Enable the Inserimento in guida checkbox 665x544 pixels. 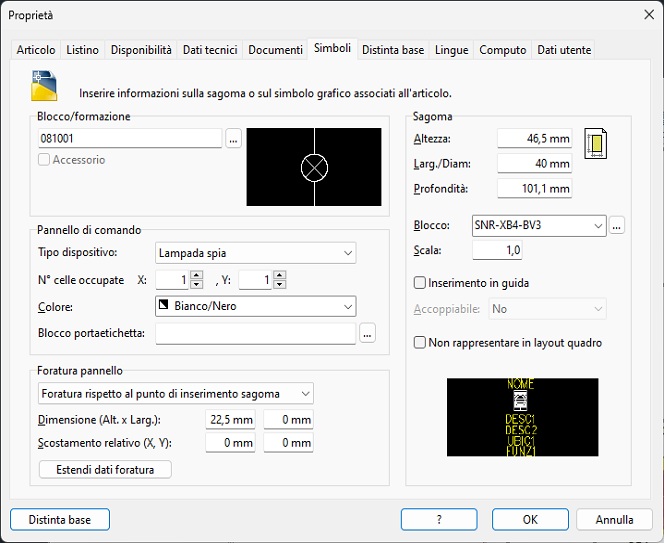point(421,283)
